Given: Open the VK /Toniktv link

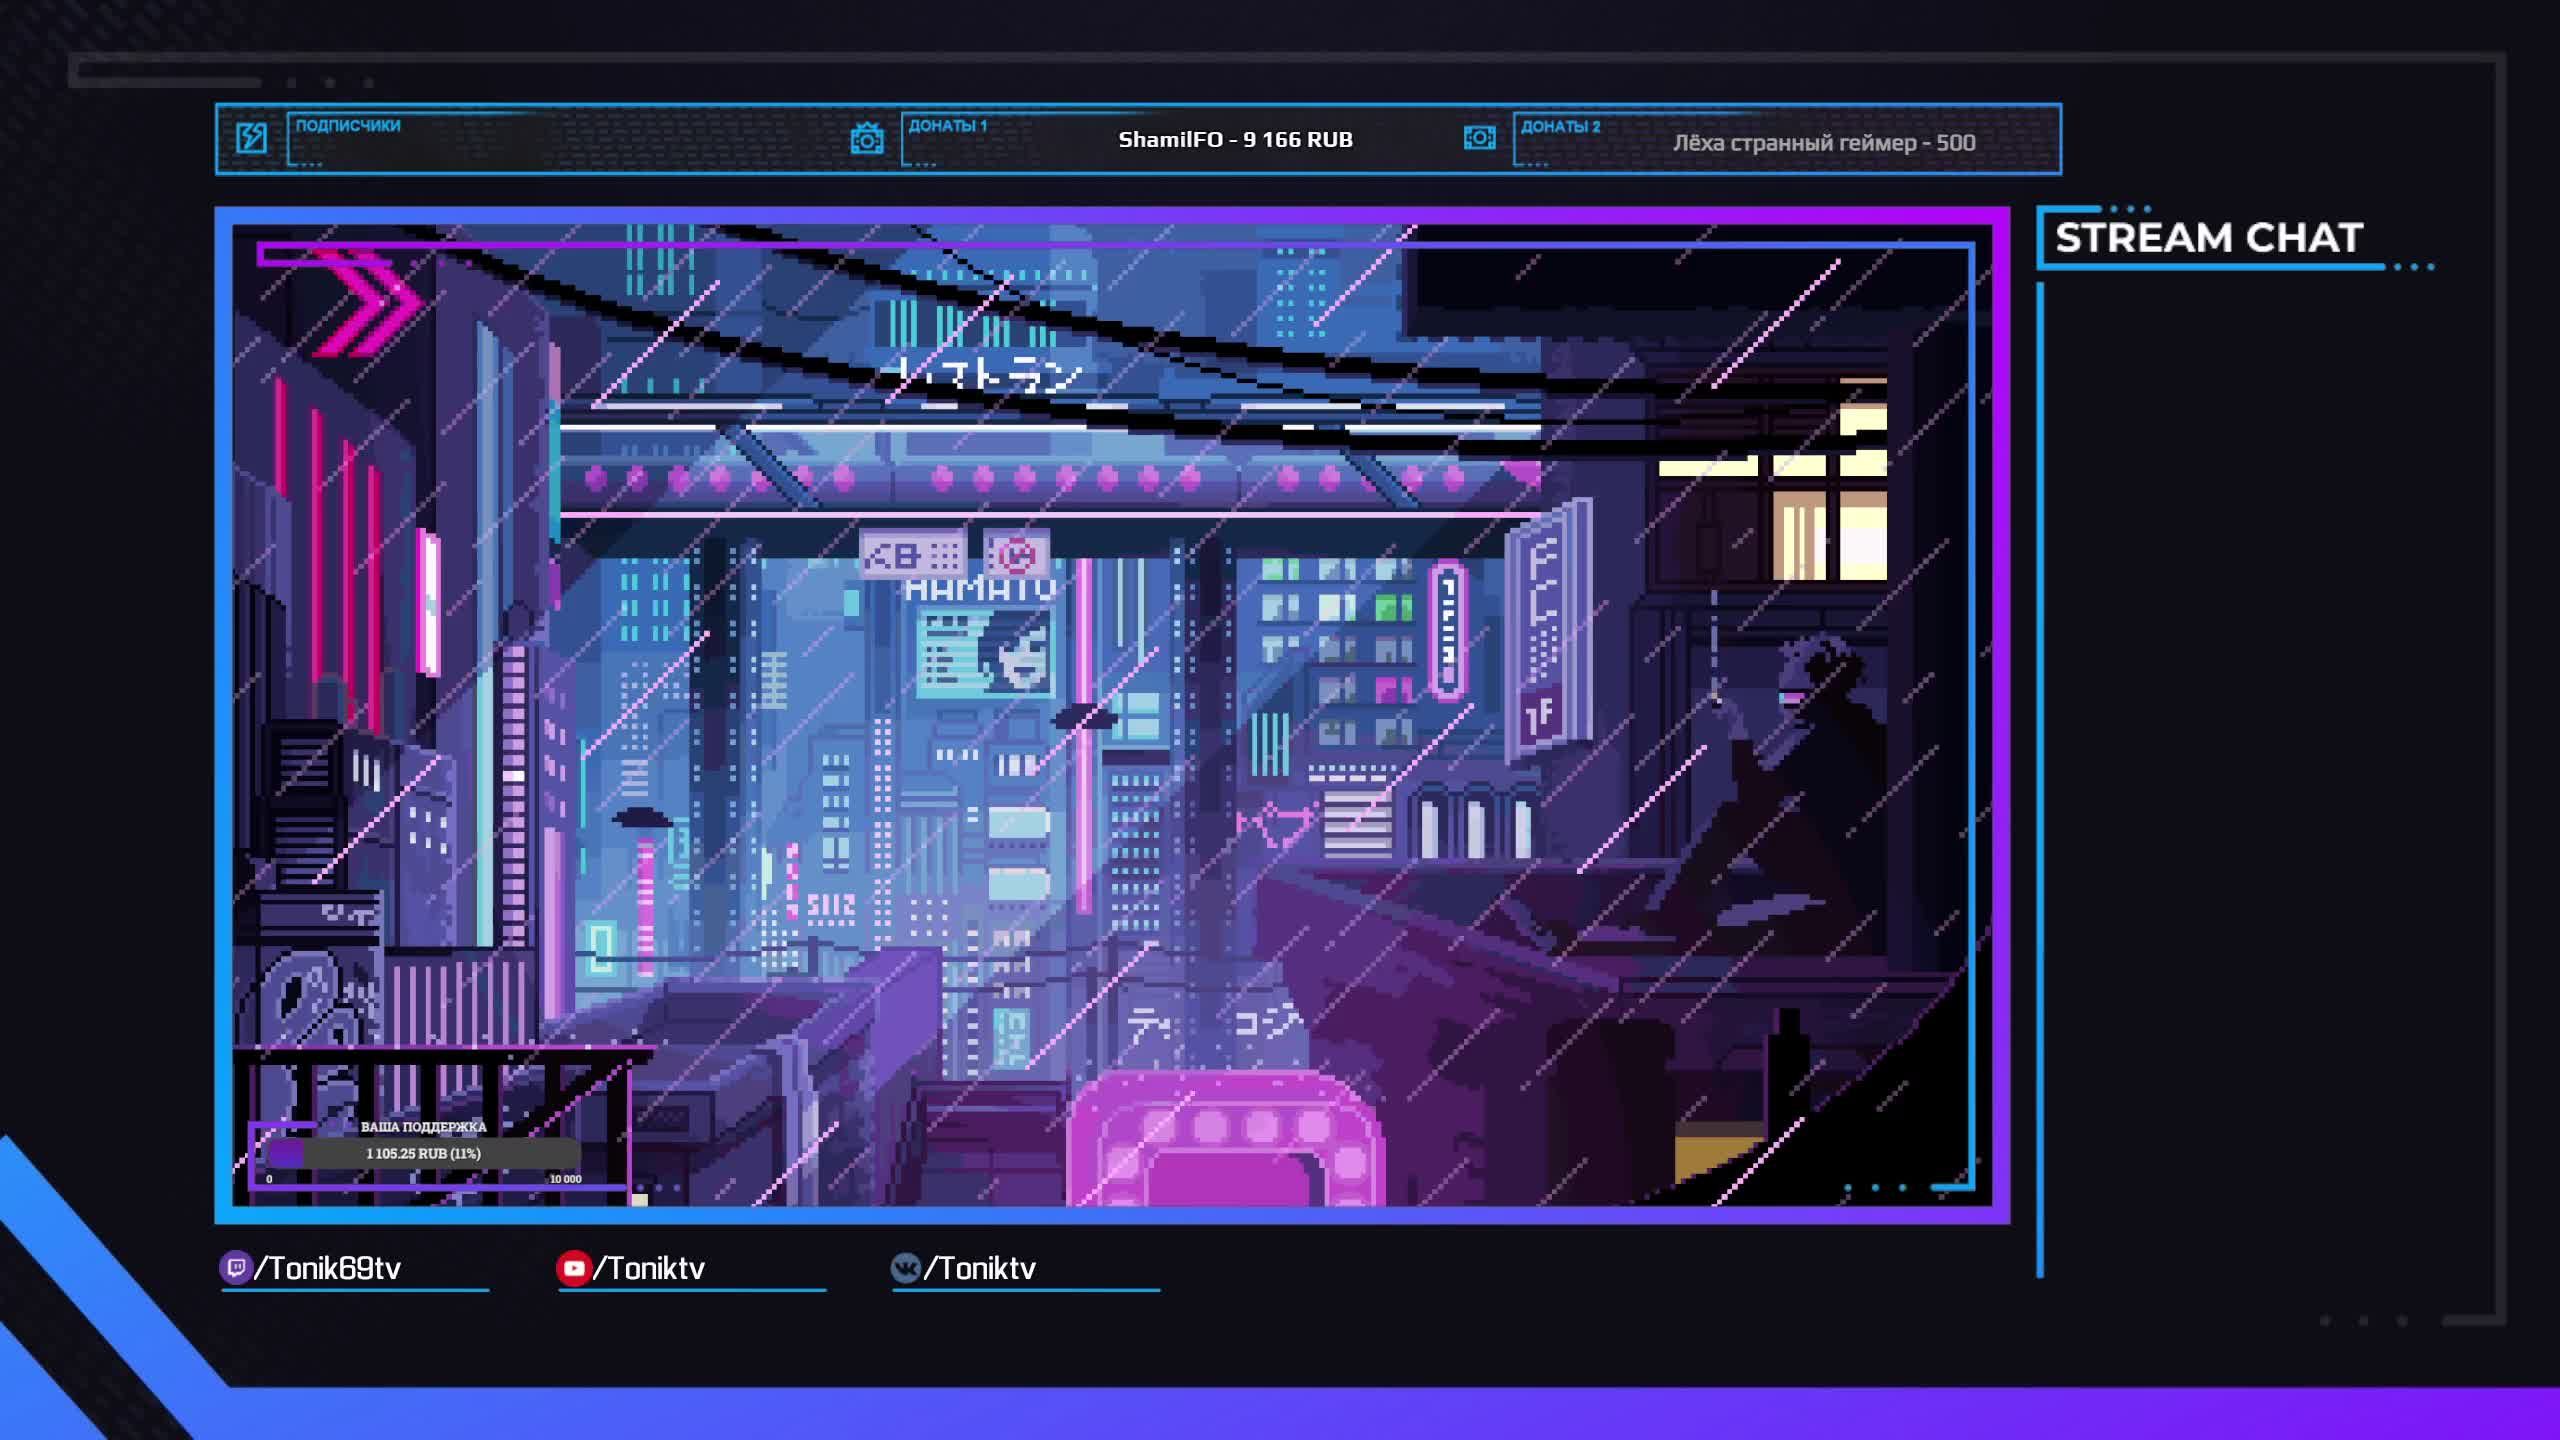Looking at the screenshot, I should point(980,1268).
